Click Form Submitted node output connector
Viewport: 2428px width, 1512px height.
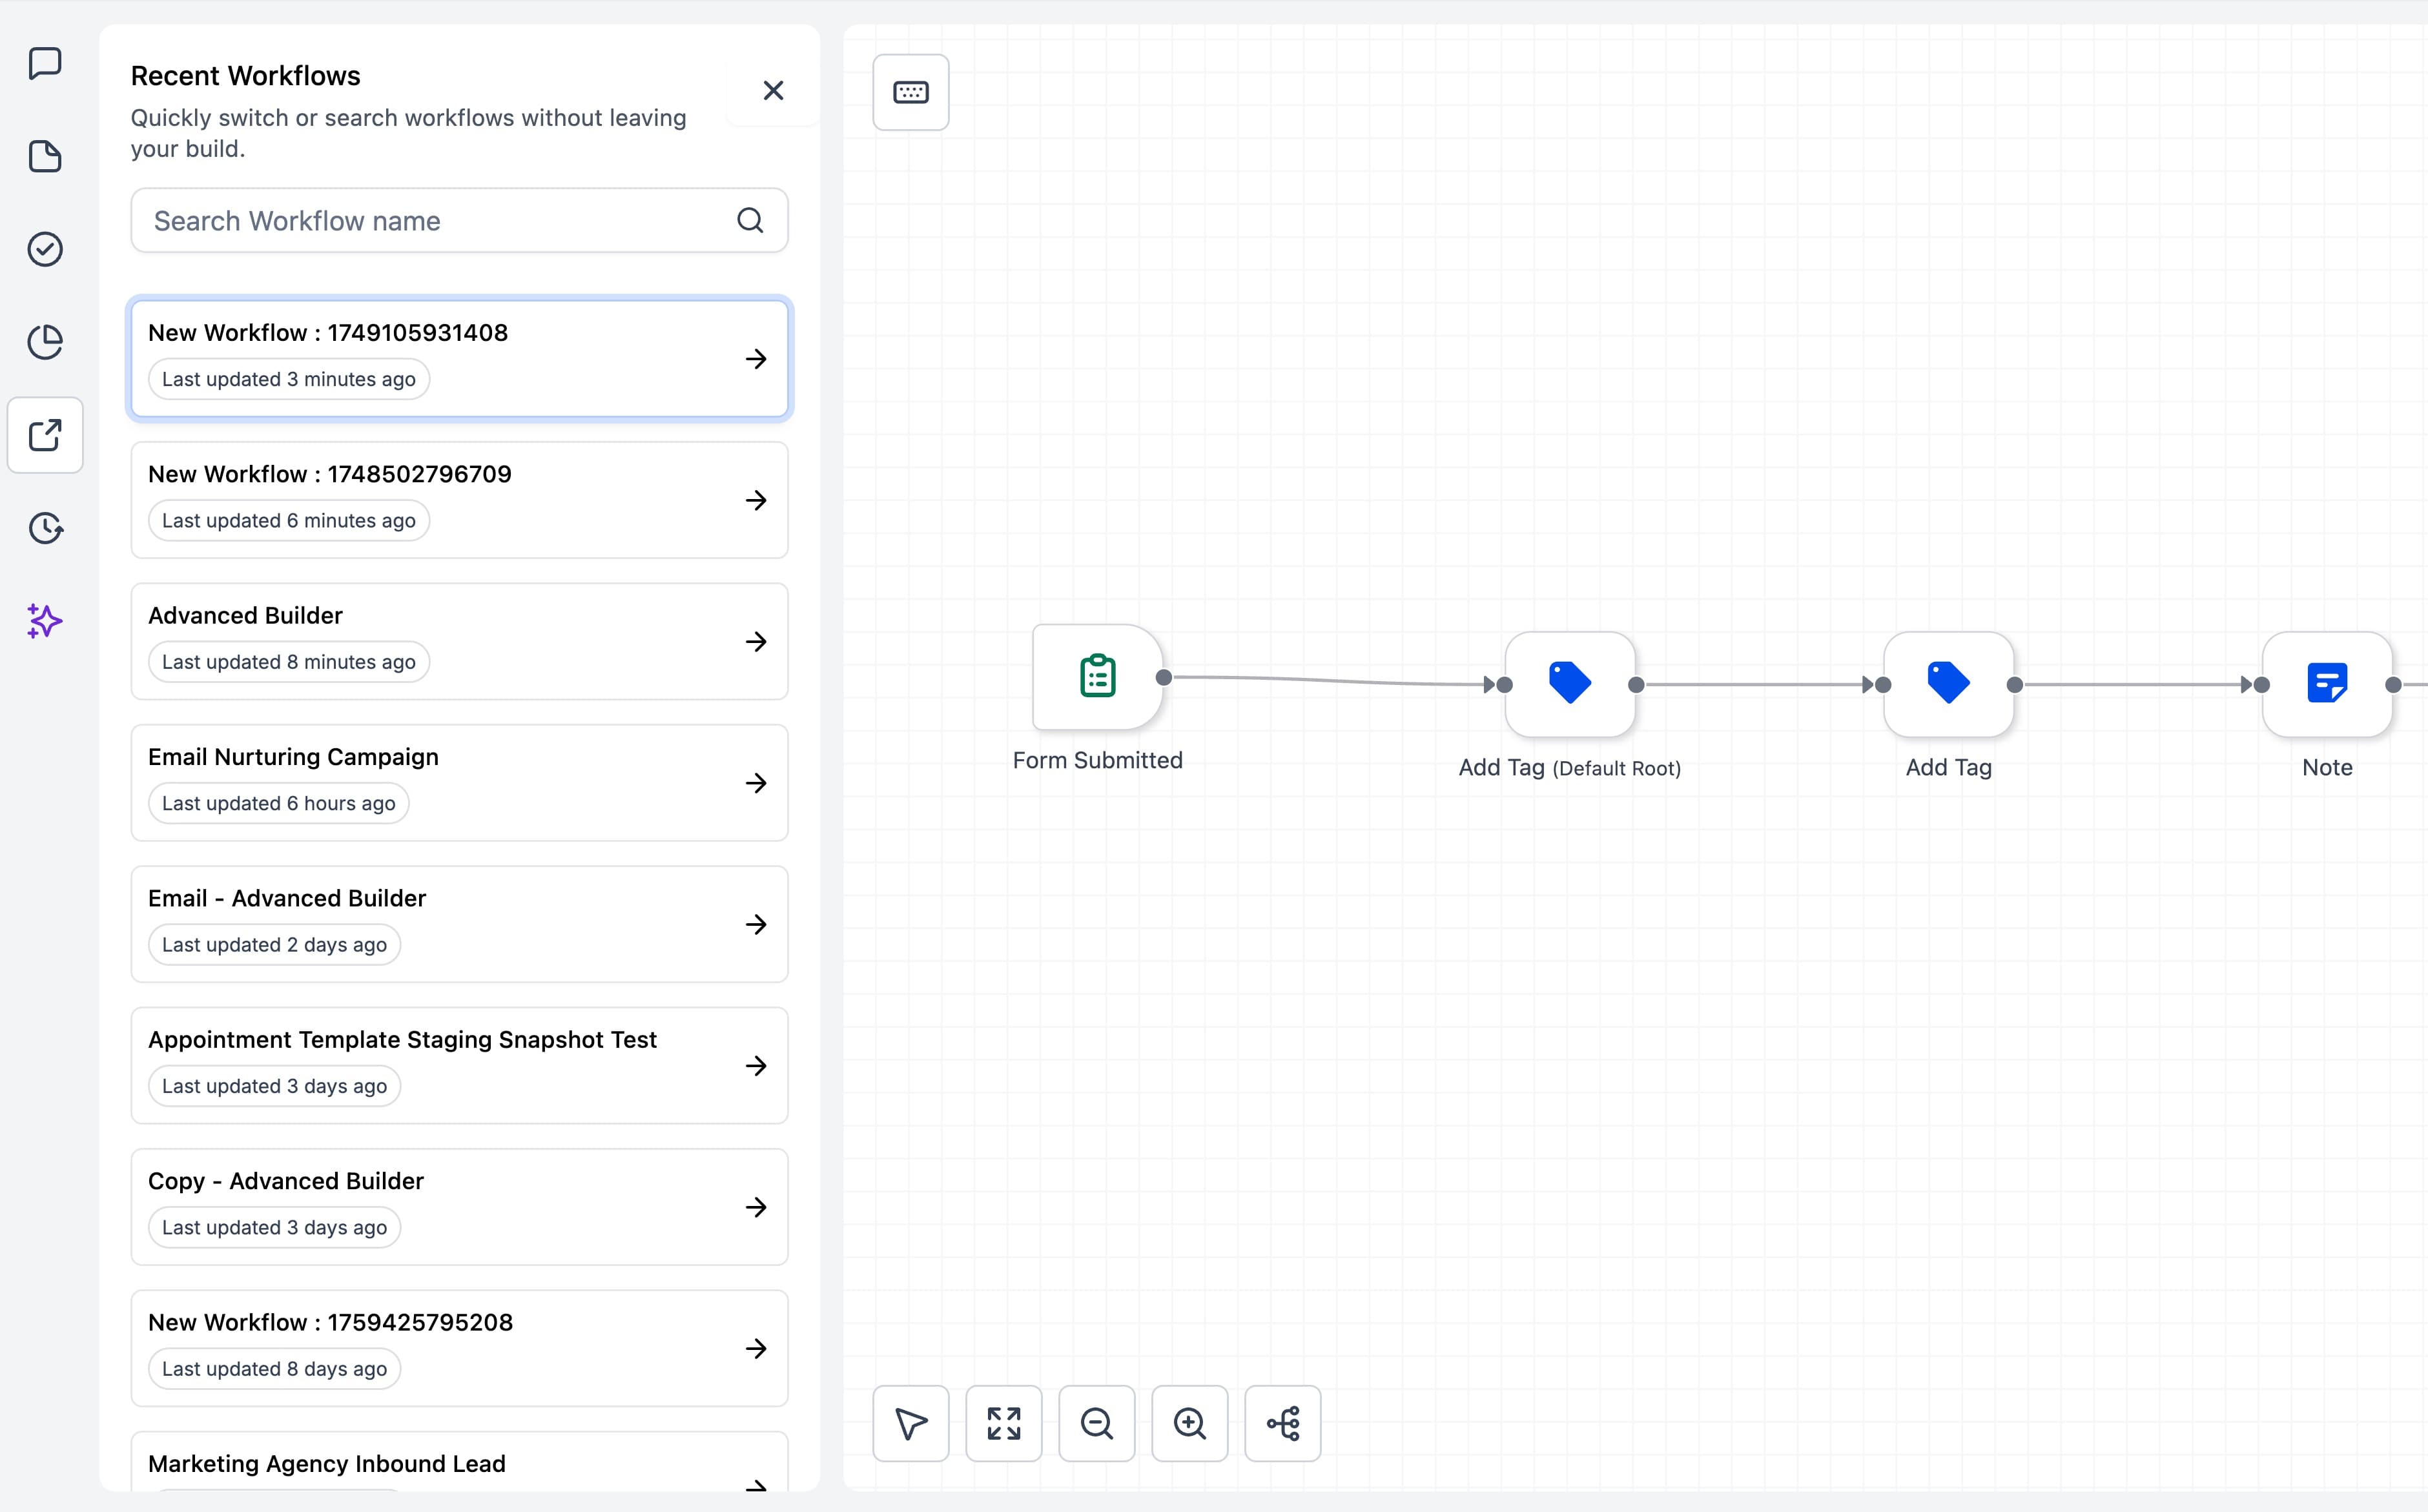coord(1164,677)
